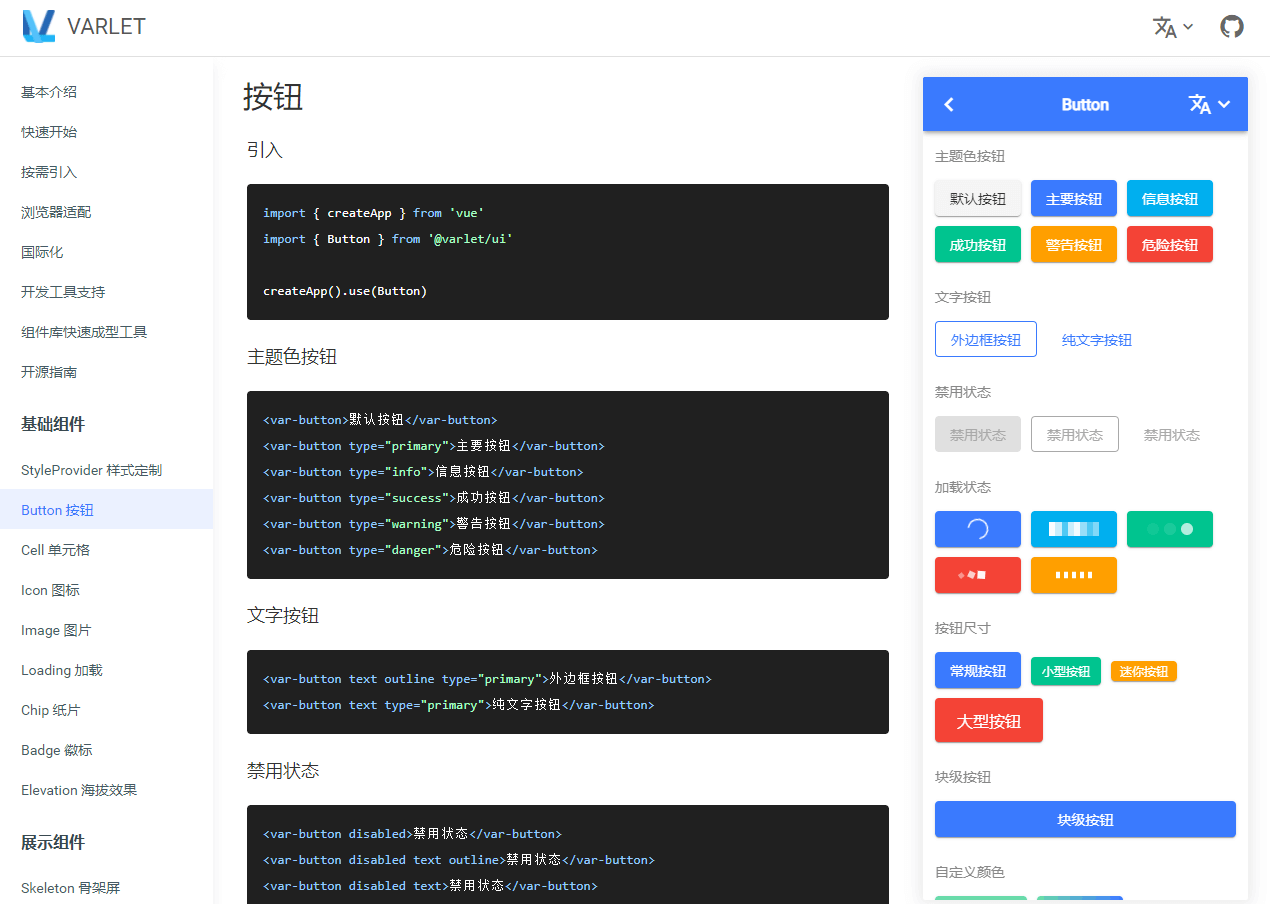This screenshot has width=1270, height=904.
Task: Click the green 小型按钮 button
Action: [1066, 671]
